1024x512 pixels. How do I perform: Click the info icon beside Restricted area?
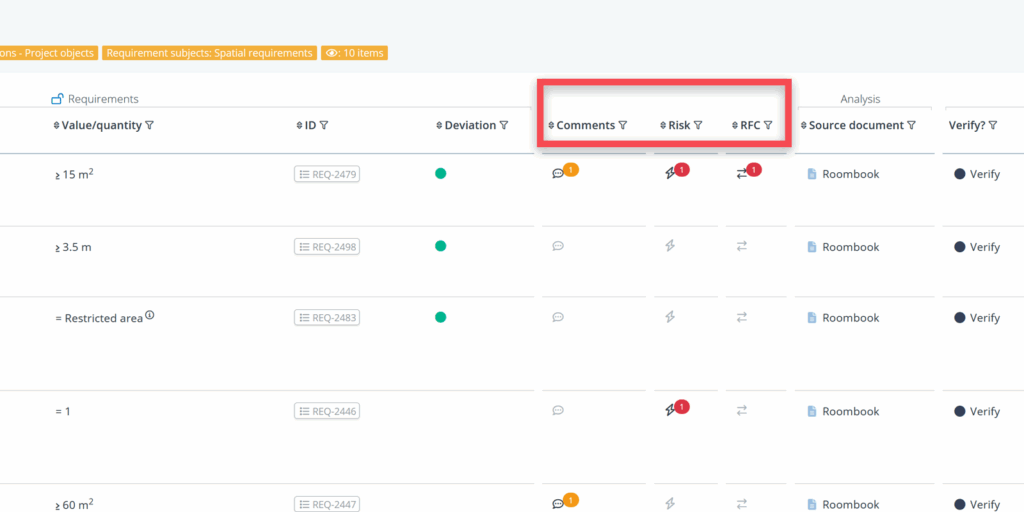pyautogui.click(x=150, y=315)
